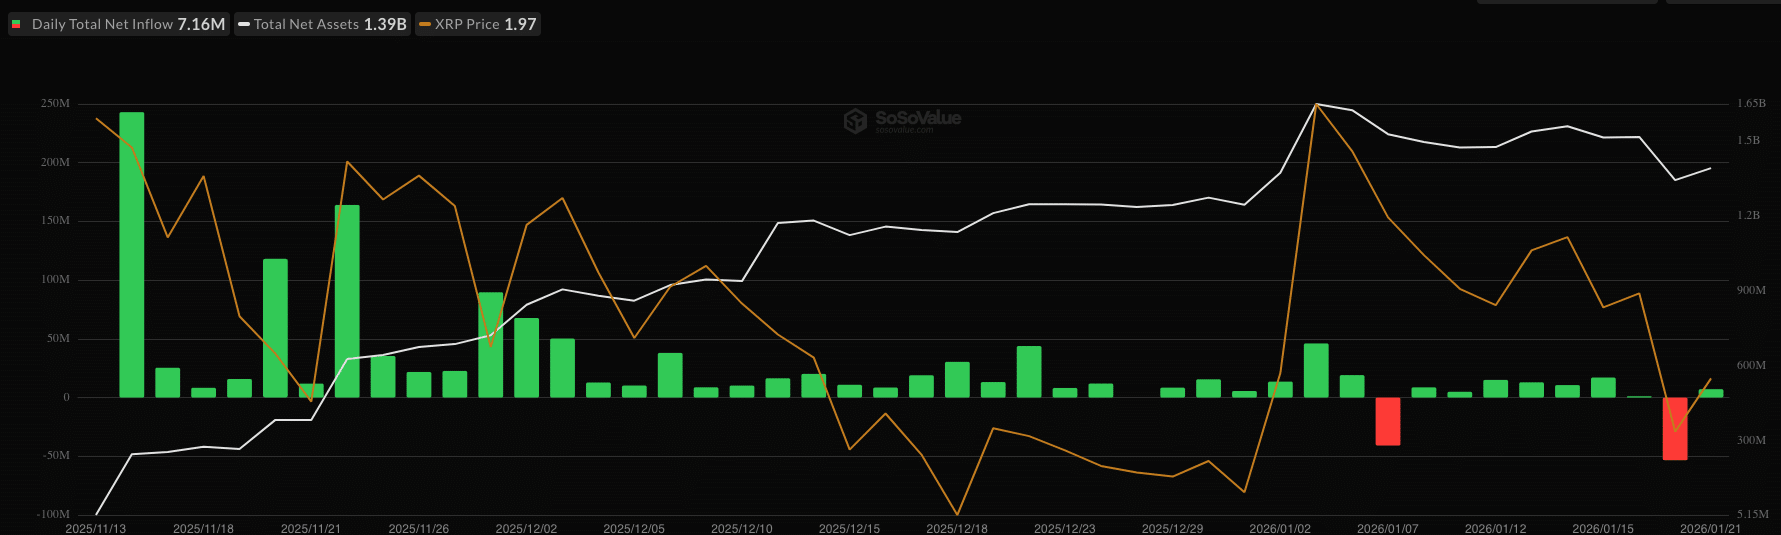Image resolution: width=1781 pixels, height=535 pixels.
Task: Click the -50M left axis label
Action: point(56,455)
